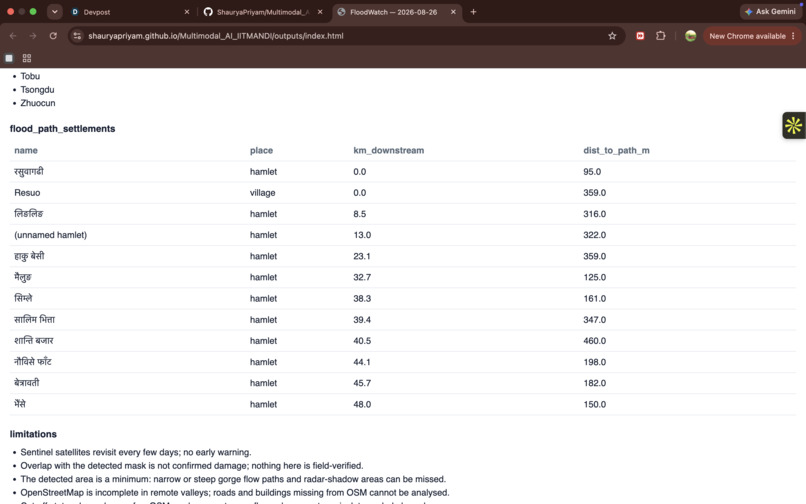
Task: Click the place column header
Action: click(261, 150)
